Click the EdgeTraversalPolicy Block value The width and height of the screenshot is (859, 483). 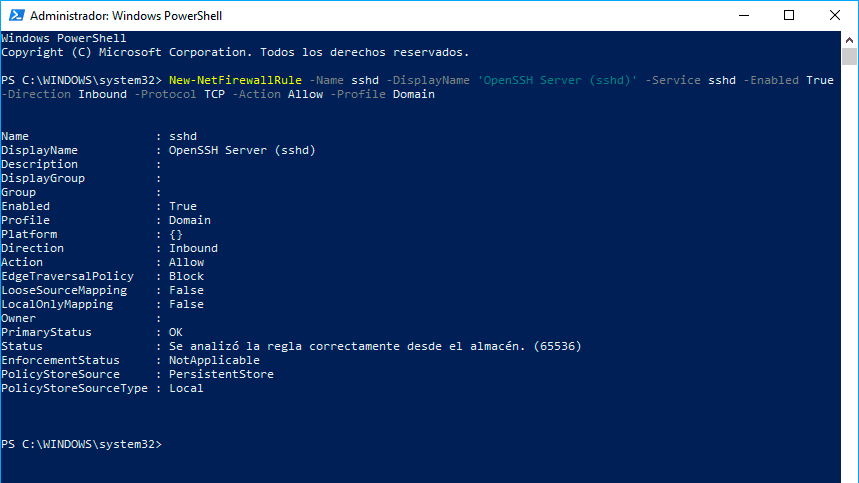(x=186, y=276)
